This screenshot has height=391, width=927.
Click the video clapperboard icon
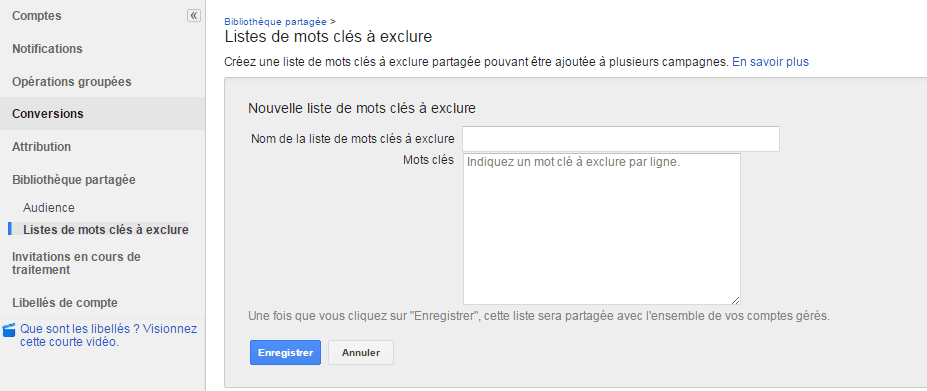coord(9,329)
